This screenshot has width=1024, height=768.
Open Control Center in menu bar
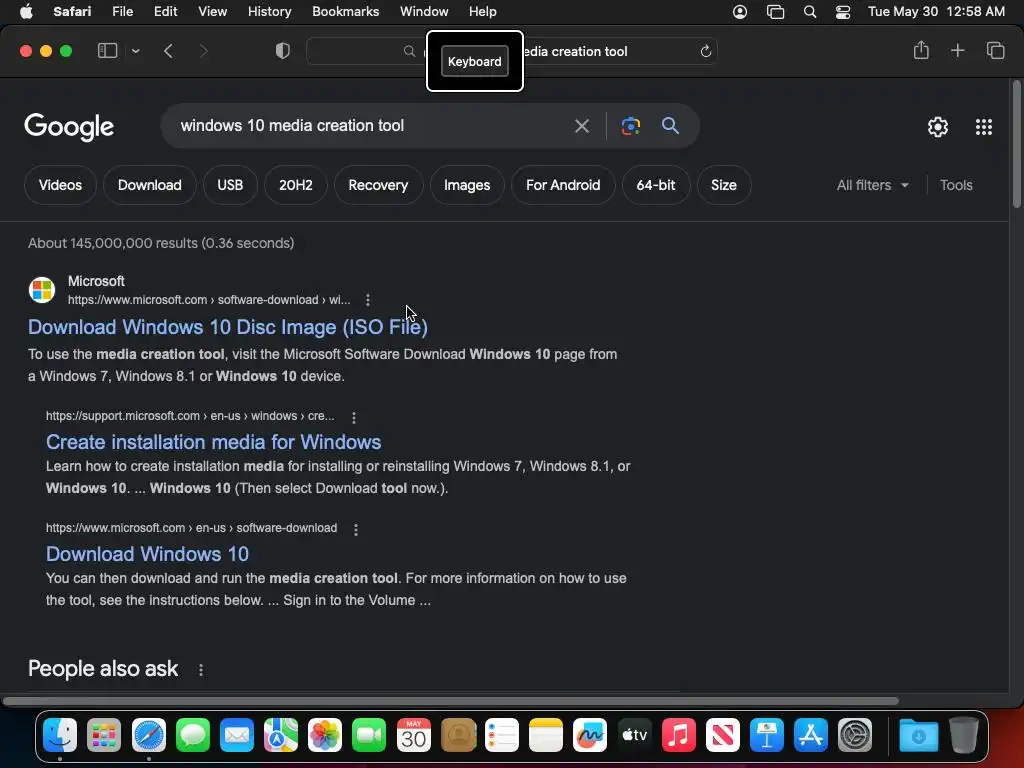(843, 12)
